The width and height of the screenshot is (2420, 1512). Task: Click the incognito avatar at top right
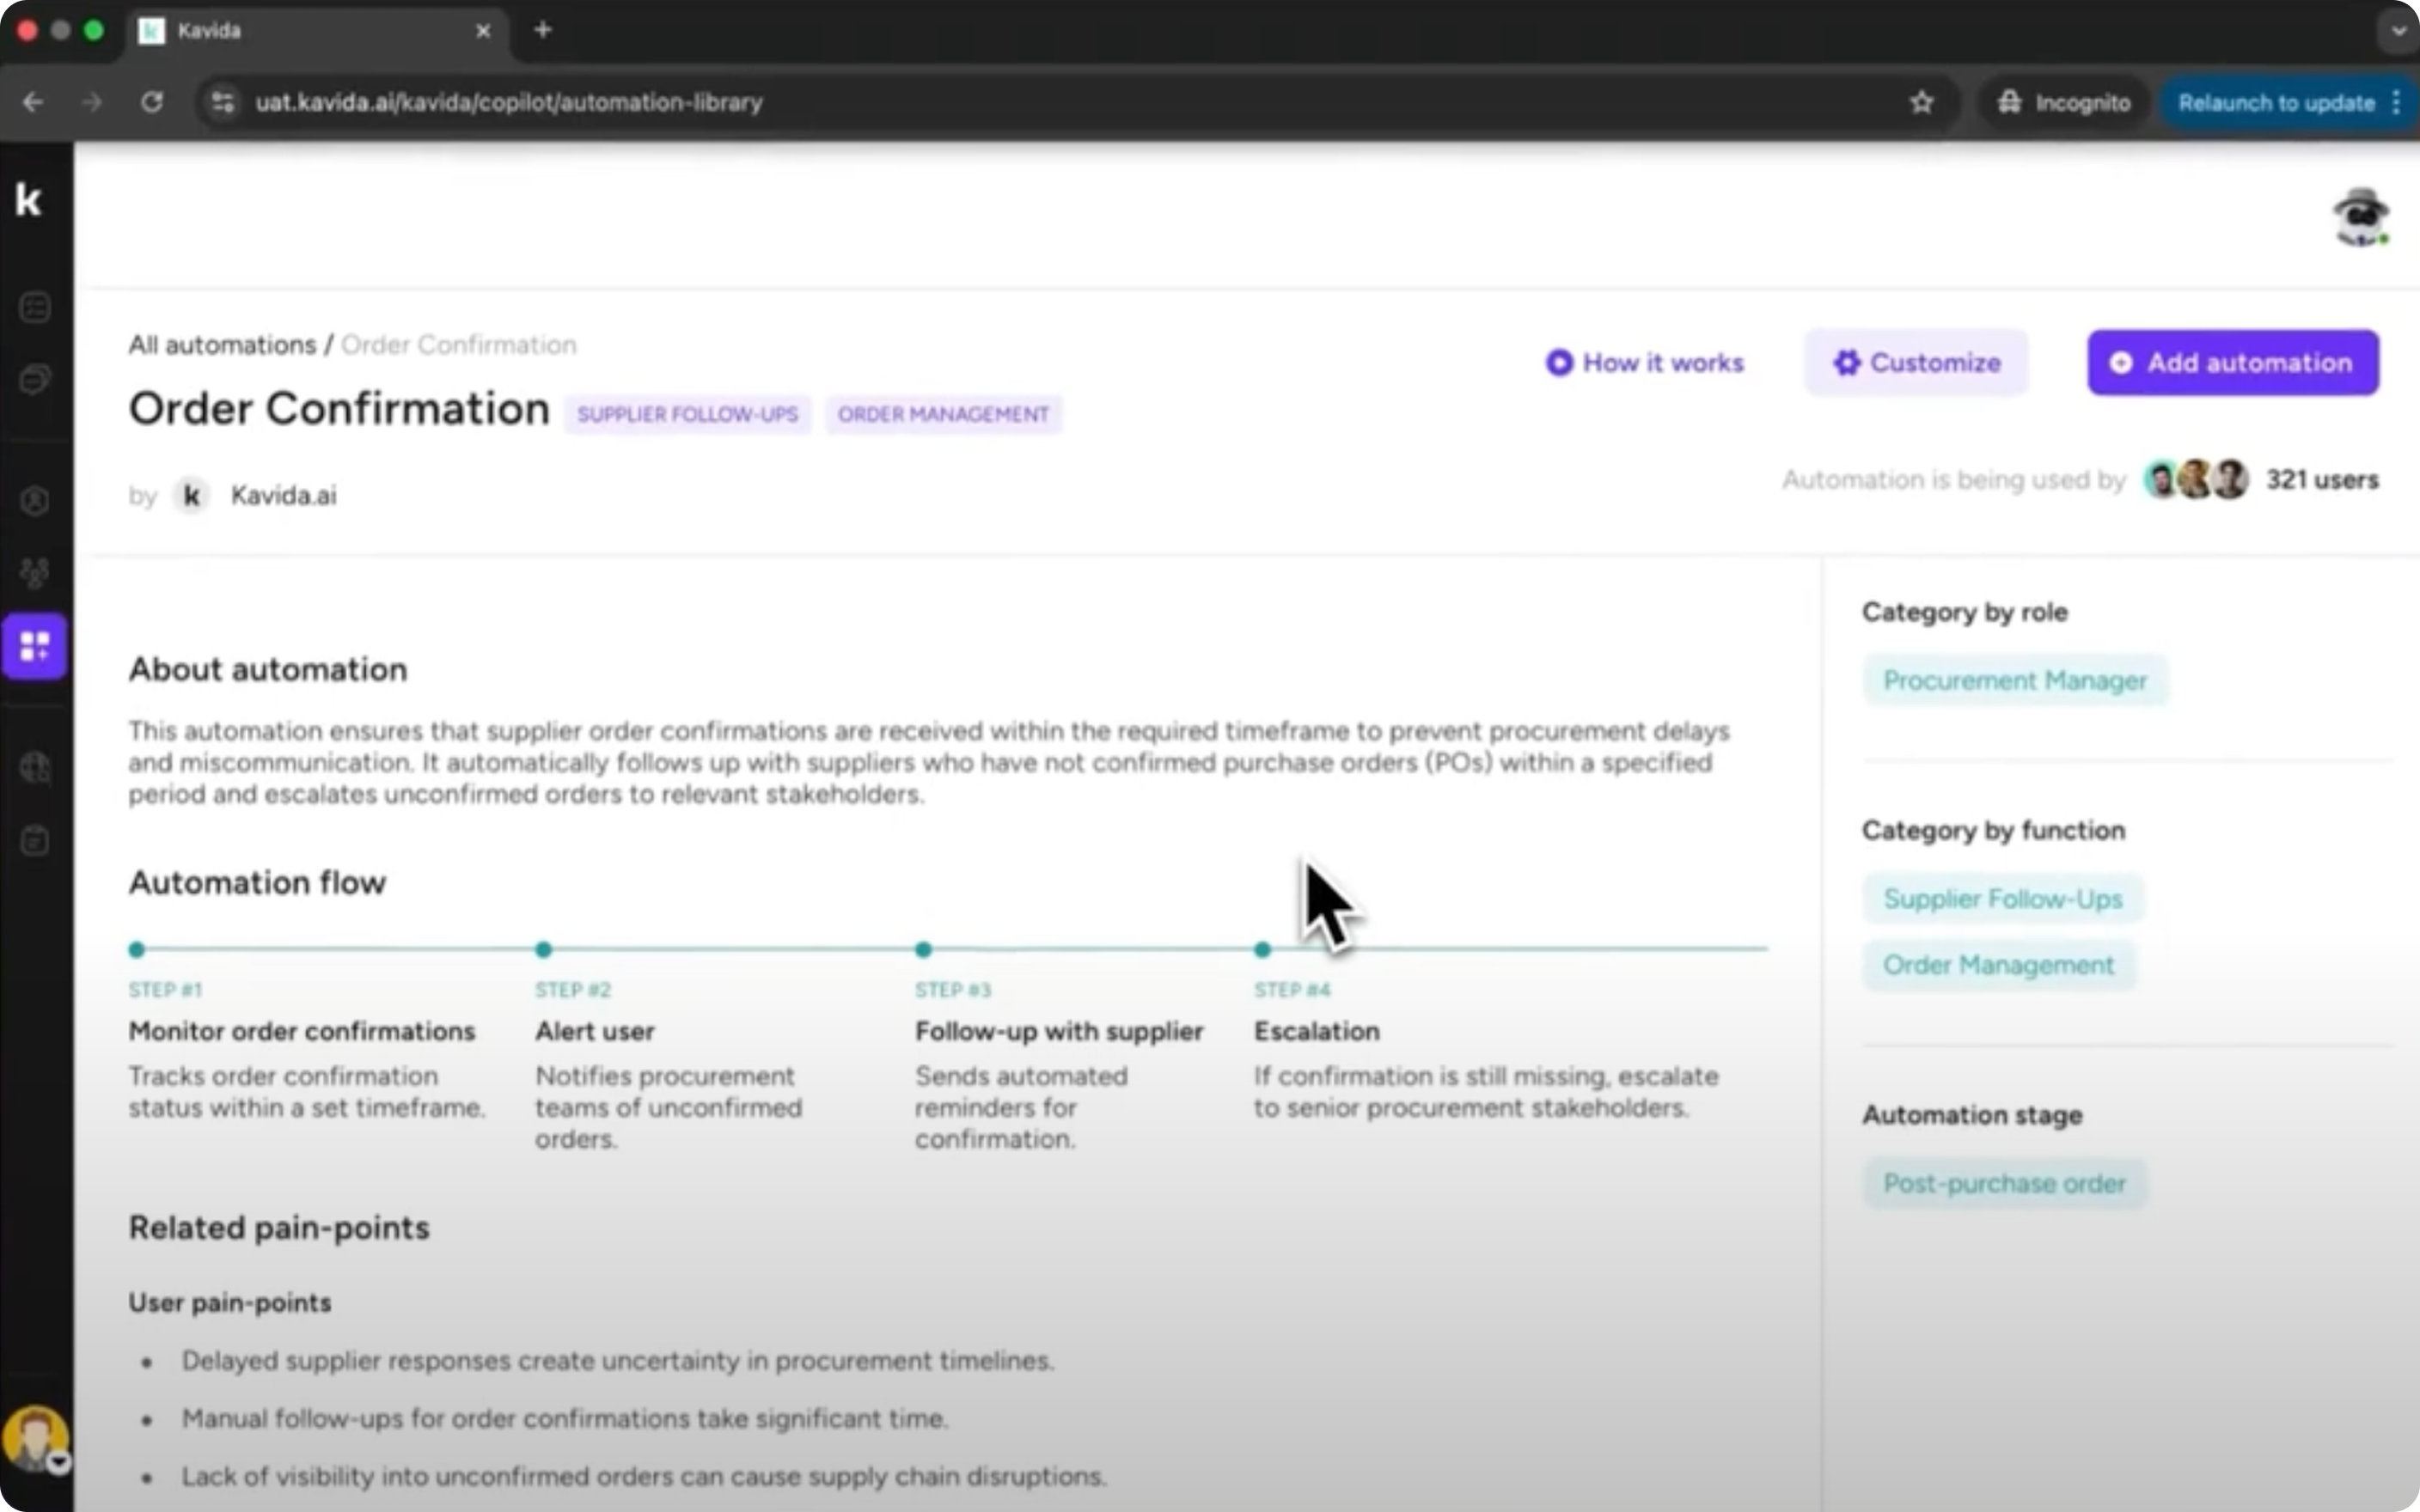coord(2360,217)
